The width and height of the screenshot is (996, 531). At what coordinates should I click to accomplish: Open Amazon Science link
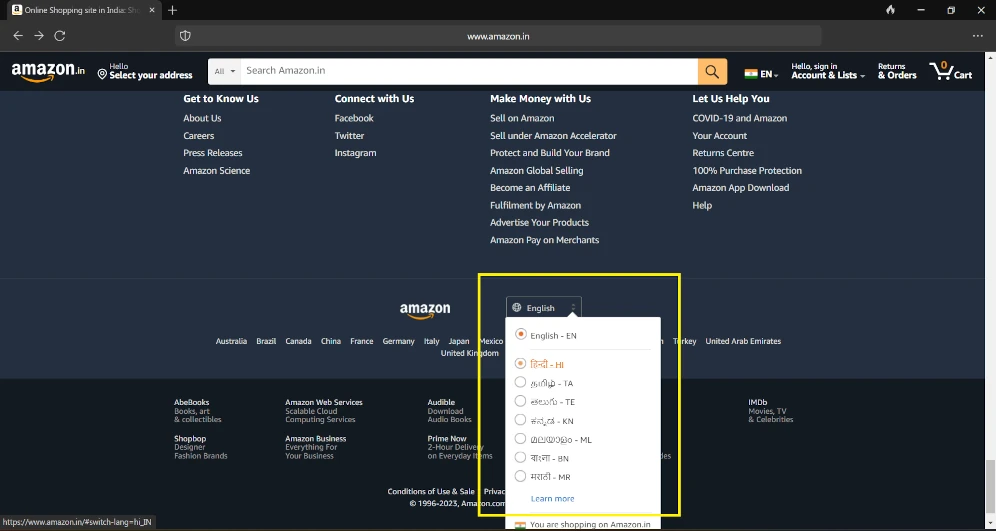pyautogui.click(x=217, y=171)
